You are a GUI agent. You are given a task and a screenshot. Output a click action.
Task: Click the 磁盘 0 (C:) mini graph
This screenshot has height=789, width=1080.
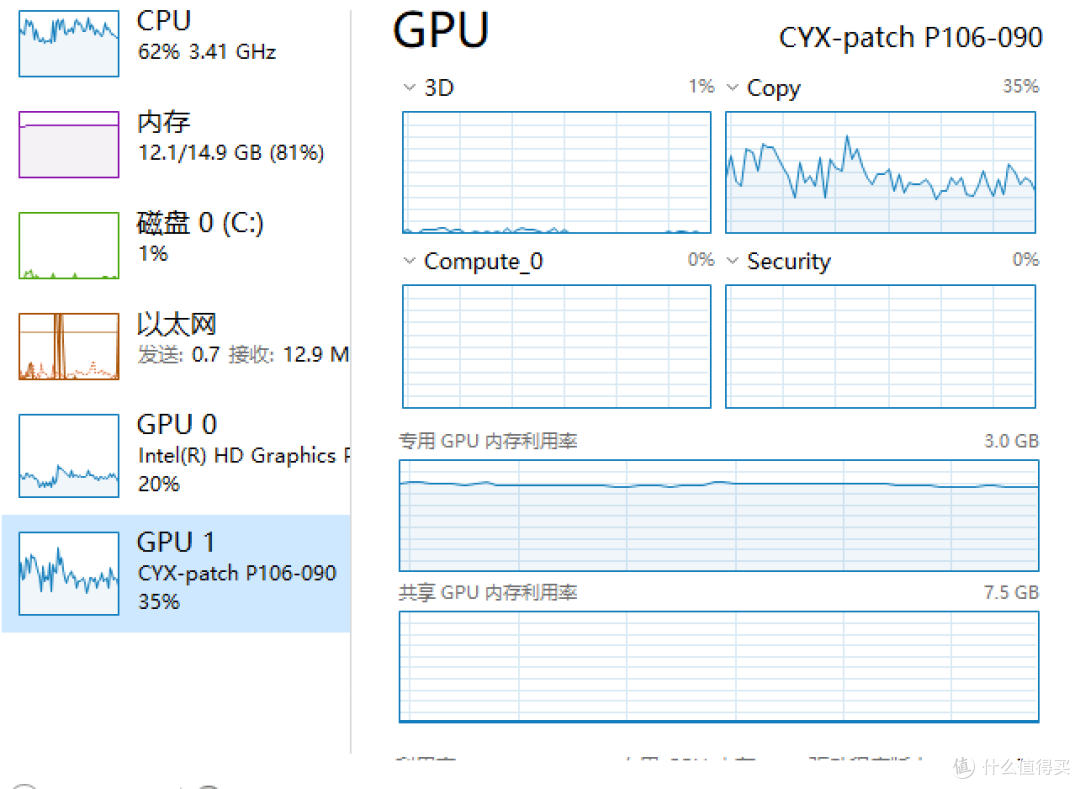coord(68,245)
